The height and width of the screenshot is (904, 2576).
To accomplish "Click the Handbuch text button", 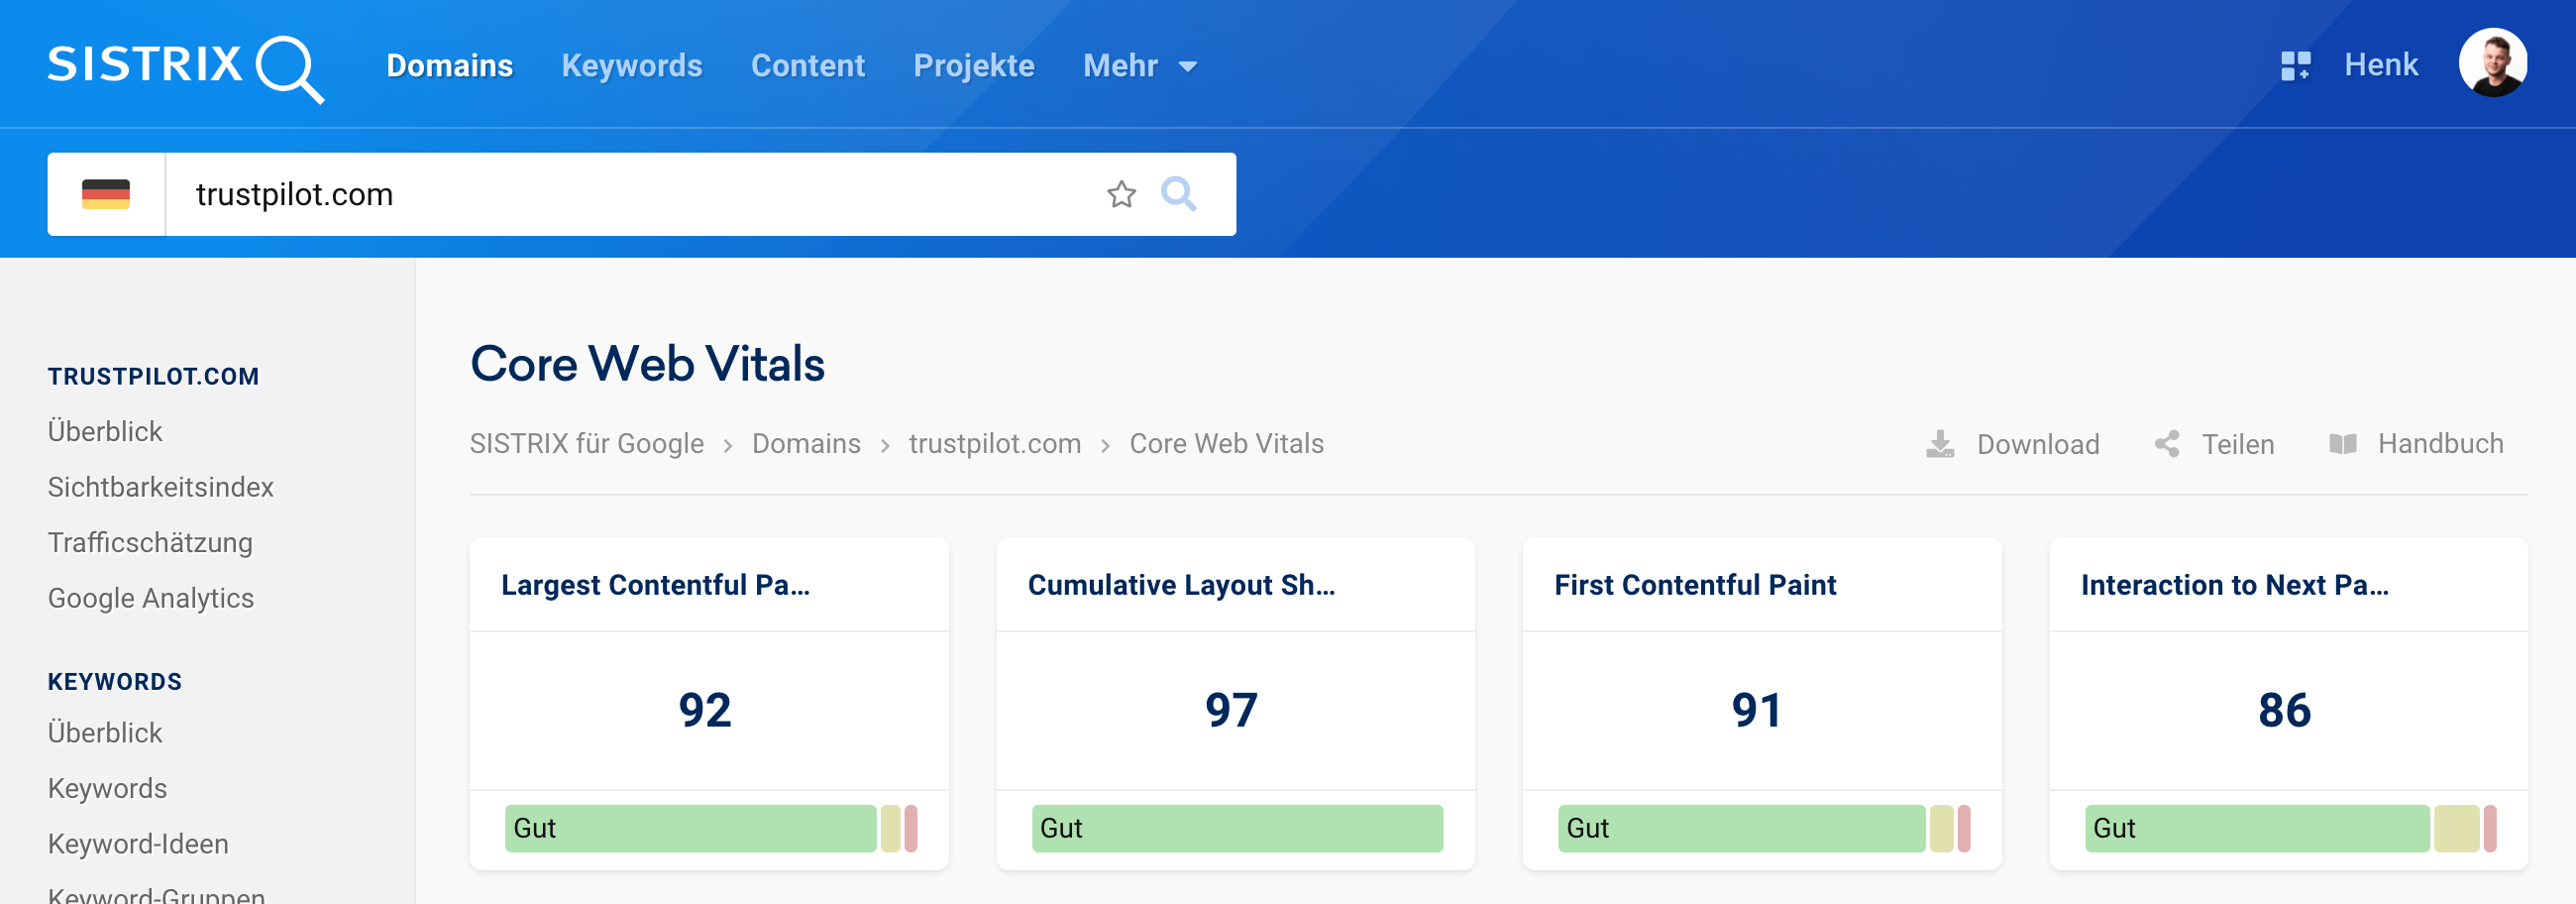I will pyautogui.click(x=2440, y=444).
